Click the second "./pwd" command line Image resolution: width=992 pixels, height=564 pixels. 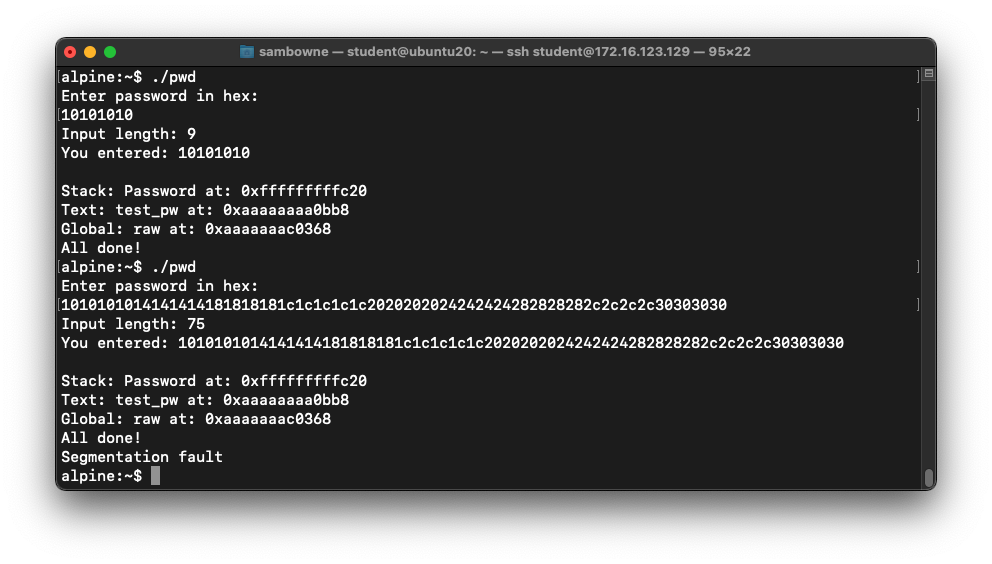173,267
